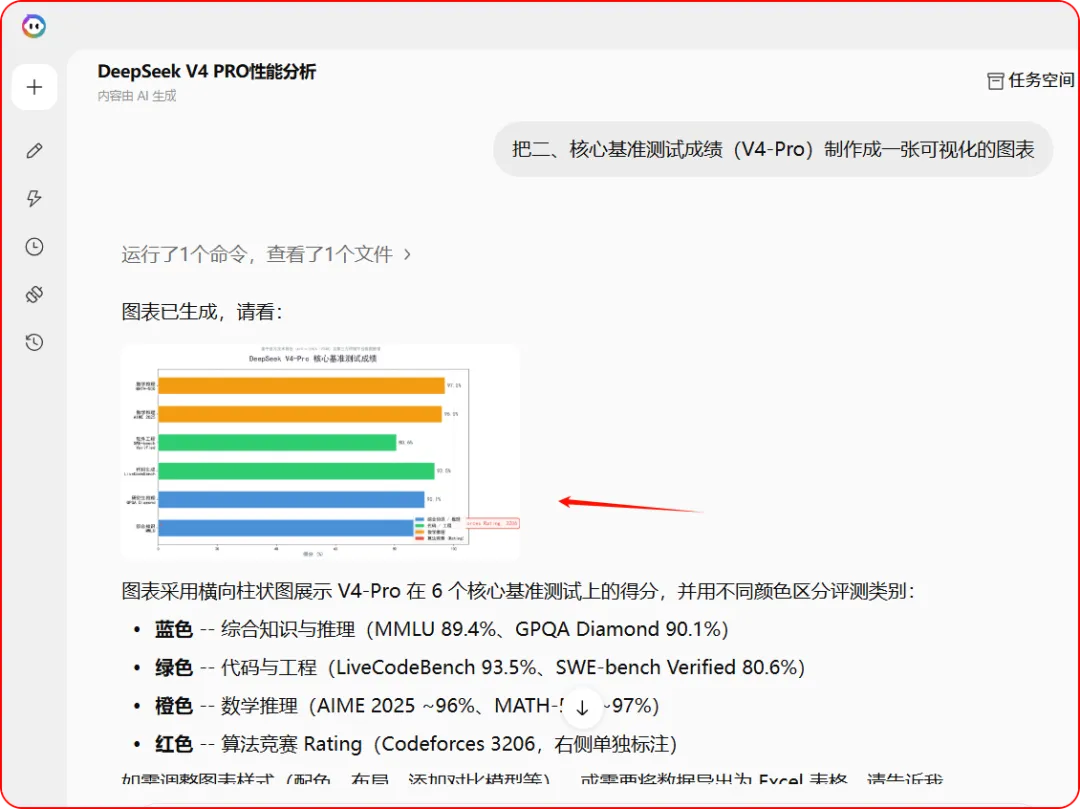Click the 图表已生成，请看 text

[202, 312]
